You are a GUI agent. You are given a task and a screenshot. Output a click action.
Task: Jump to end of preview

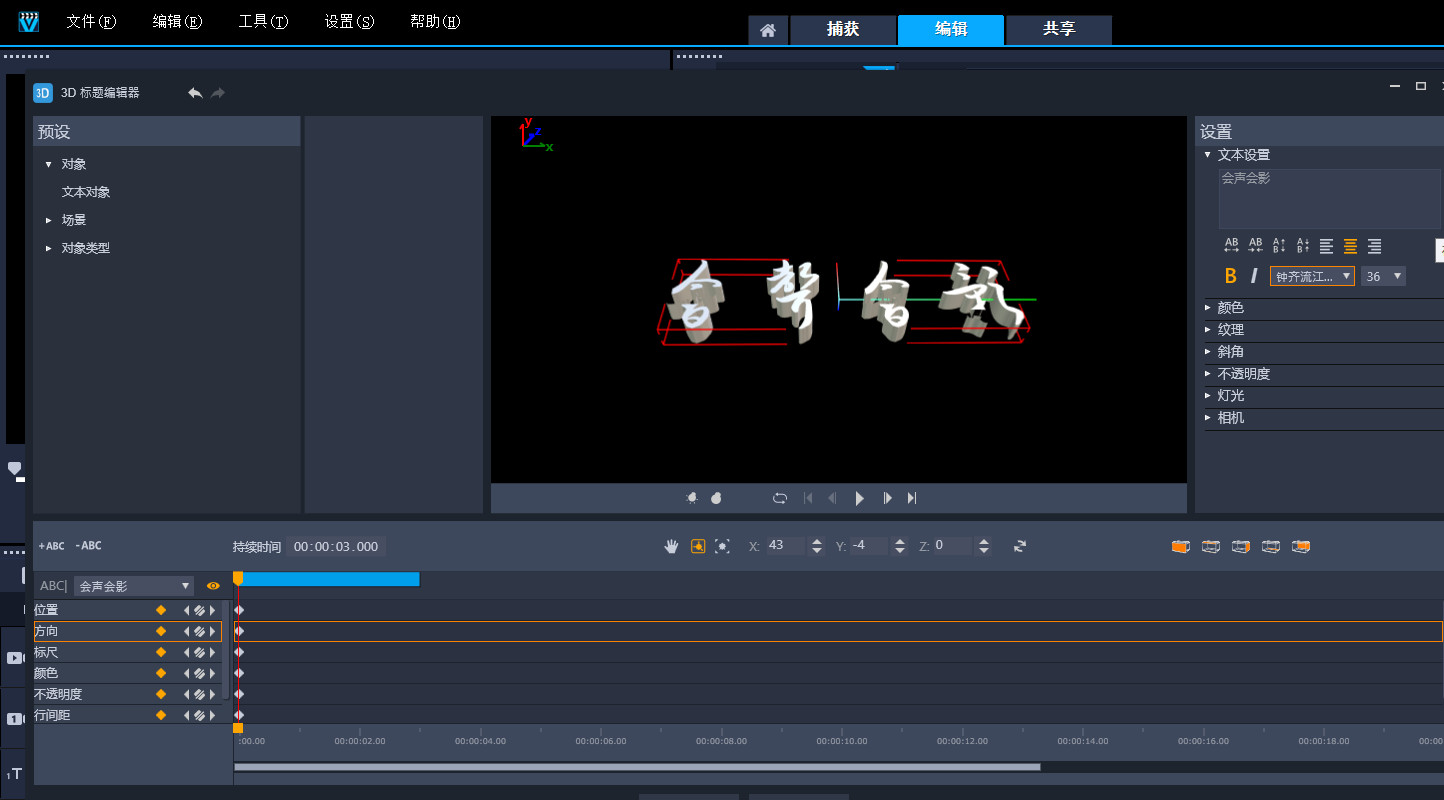point(912,498)
